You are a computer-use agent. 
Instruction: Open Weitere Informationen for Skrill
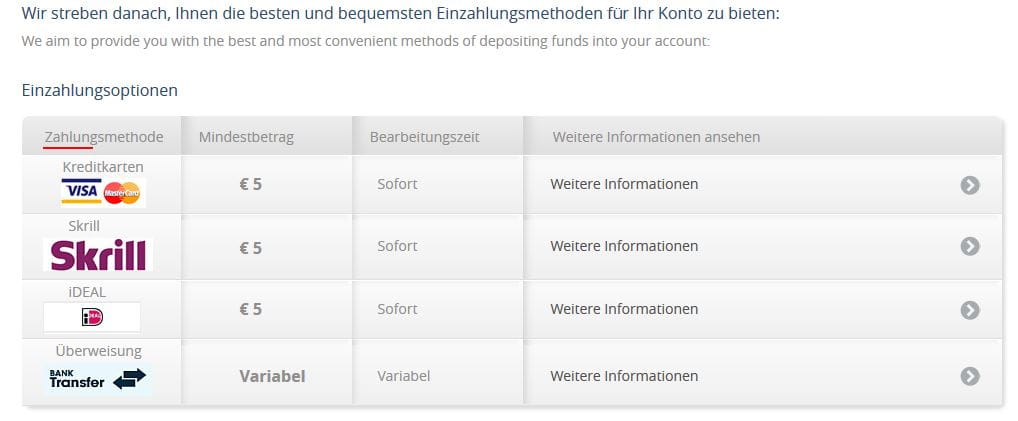point(624,246)
